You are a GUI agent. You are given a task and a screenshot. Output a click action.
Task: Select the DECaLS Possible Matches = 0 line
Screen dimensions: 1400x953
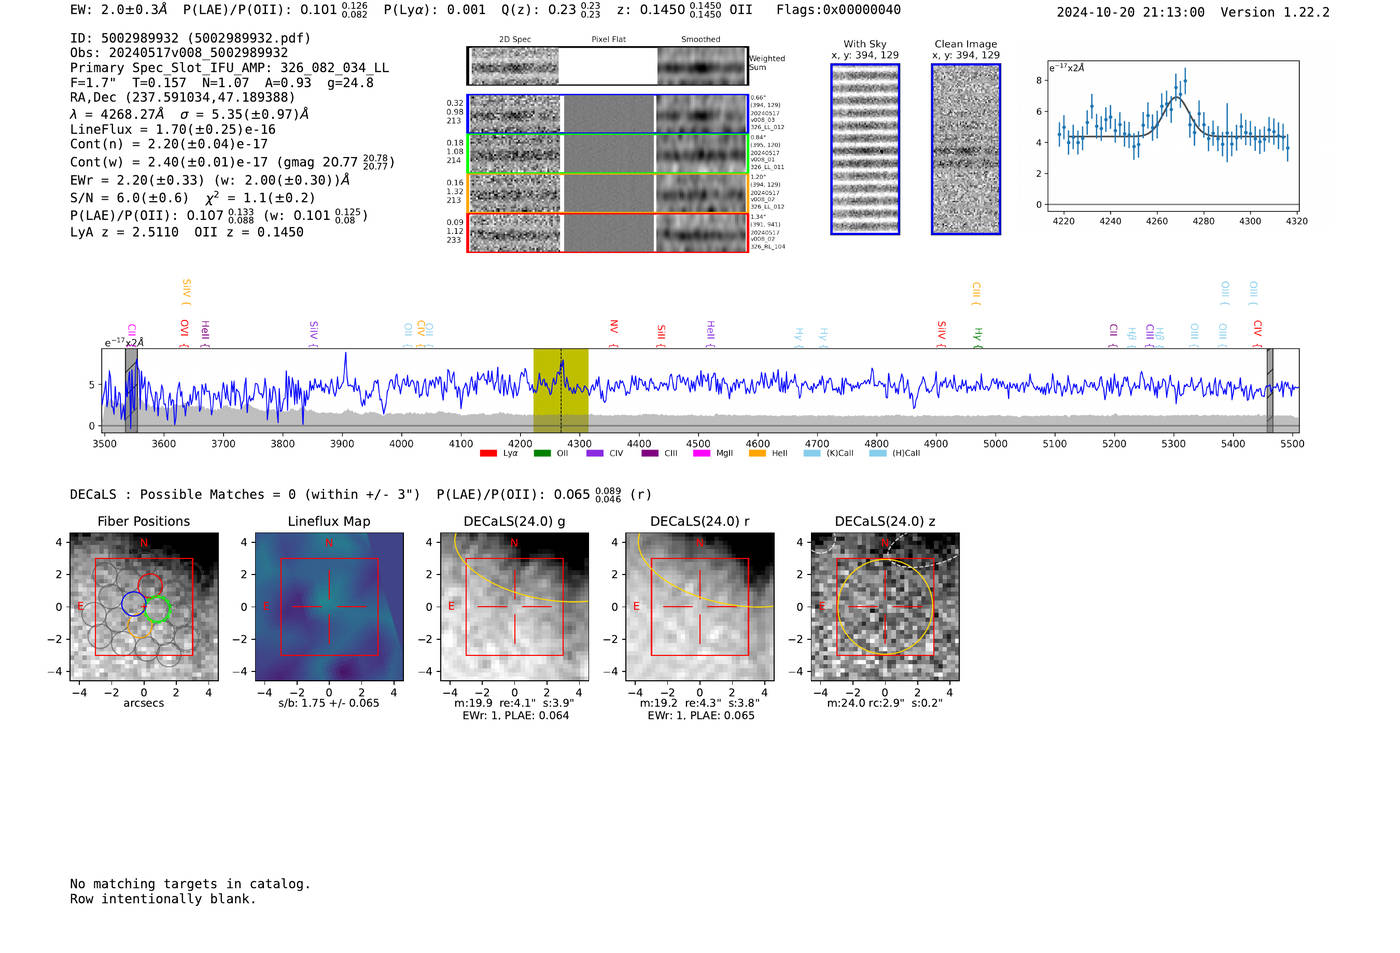(245, 494)
